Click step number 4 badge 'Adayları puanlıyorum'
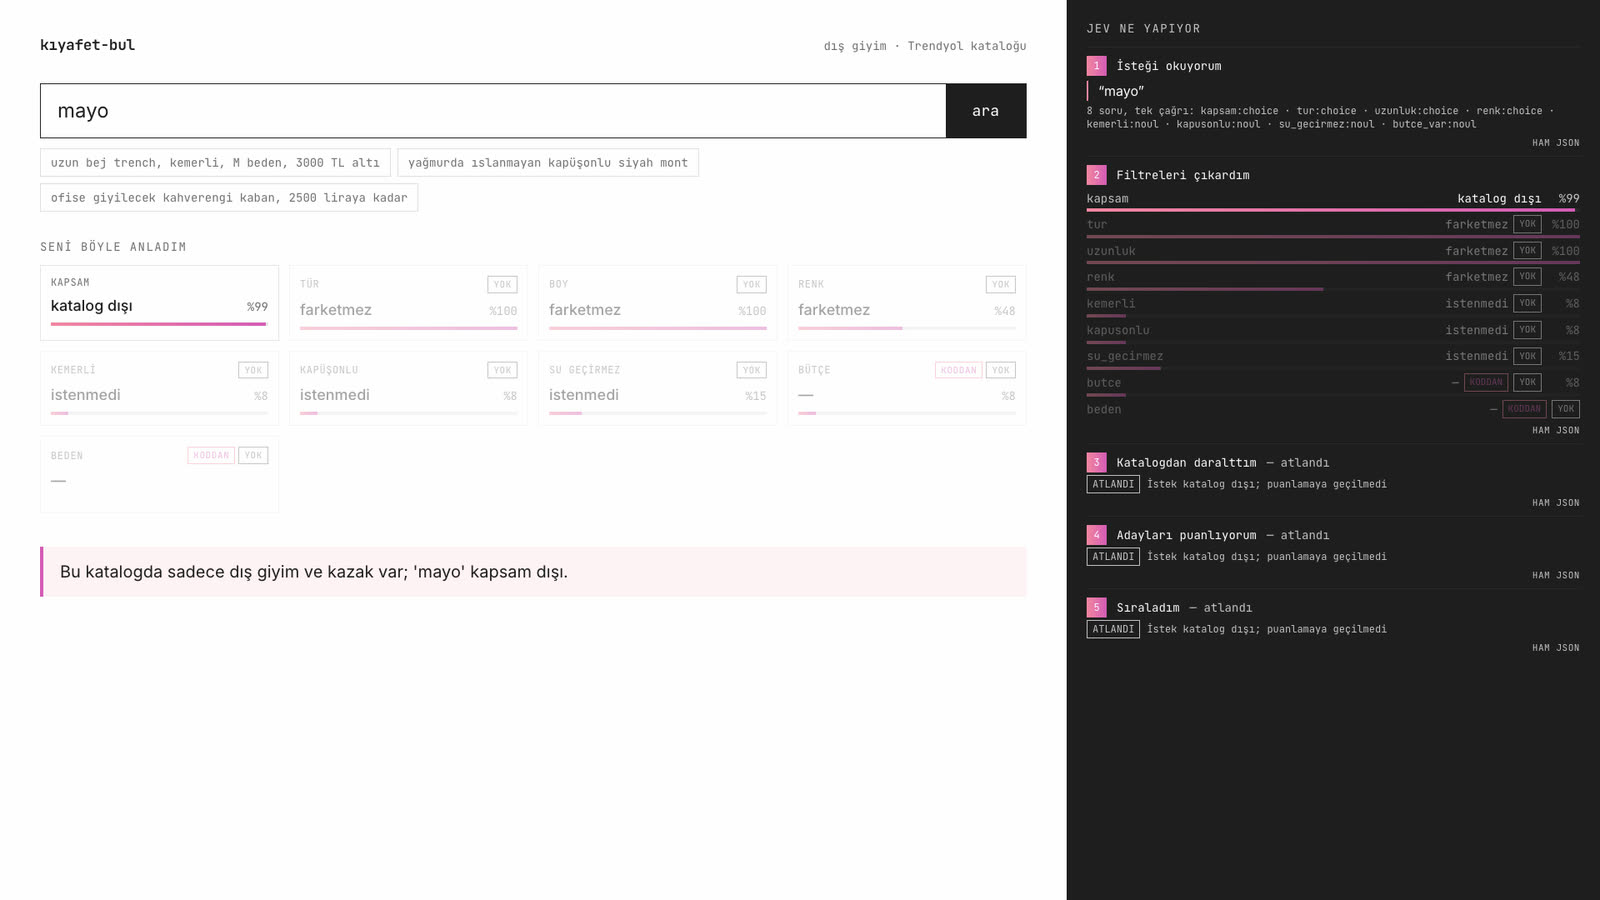Image resolution: width=1600 pixels, height=900 pixels. pyautogui.click(x=1096, y=535)
